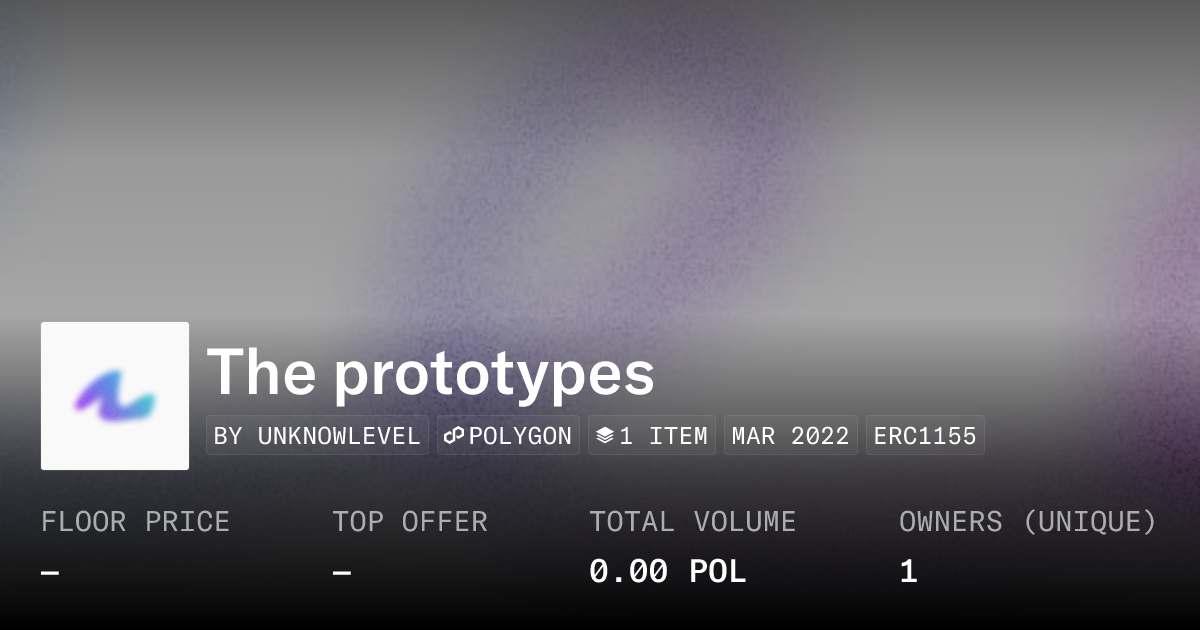The height and width of the screenshot is (630, 1200).
Task: Click the "The prototypes" collection title
Action: point(431,373)
